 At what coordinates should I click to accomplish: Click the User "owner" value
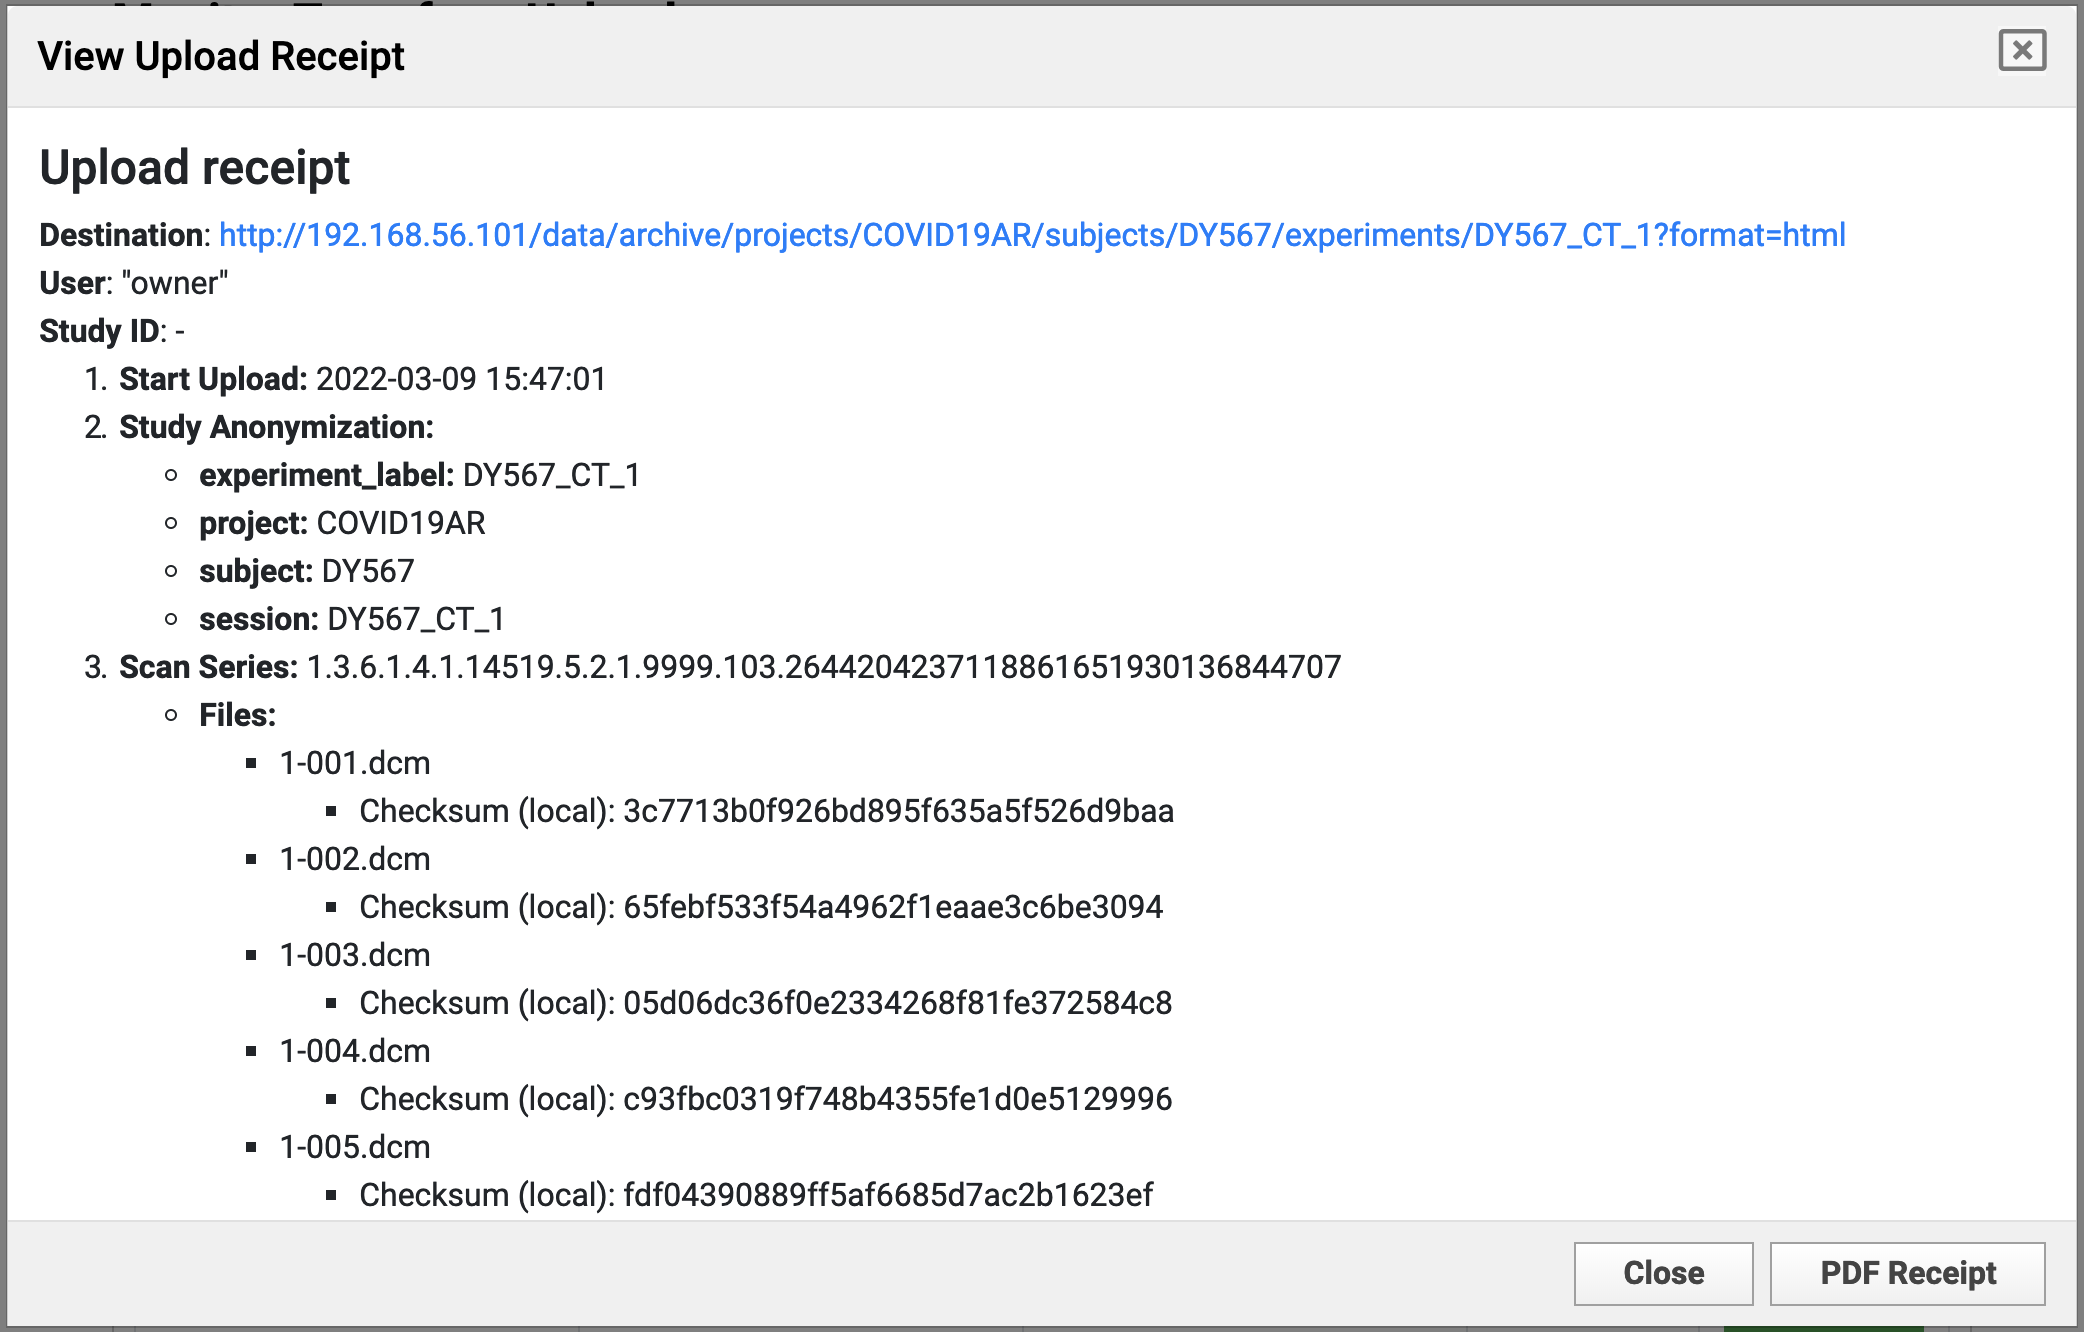(x=175, y=283)
